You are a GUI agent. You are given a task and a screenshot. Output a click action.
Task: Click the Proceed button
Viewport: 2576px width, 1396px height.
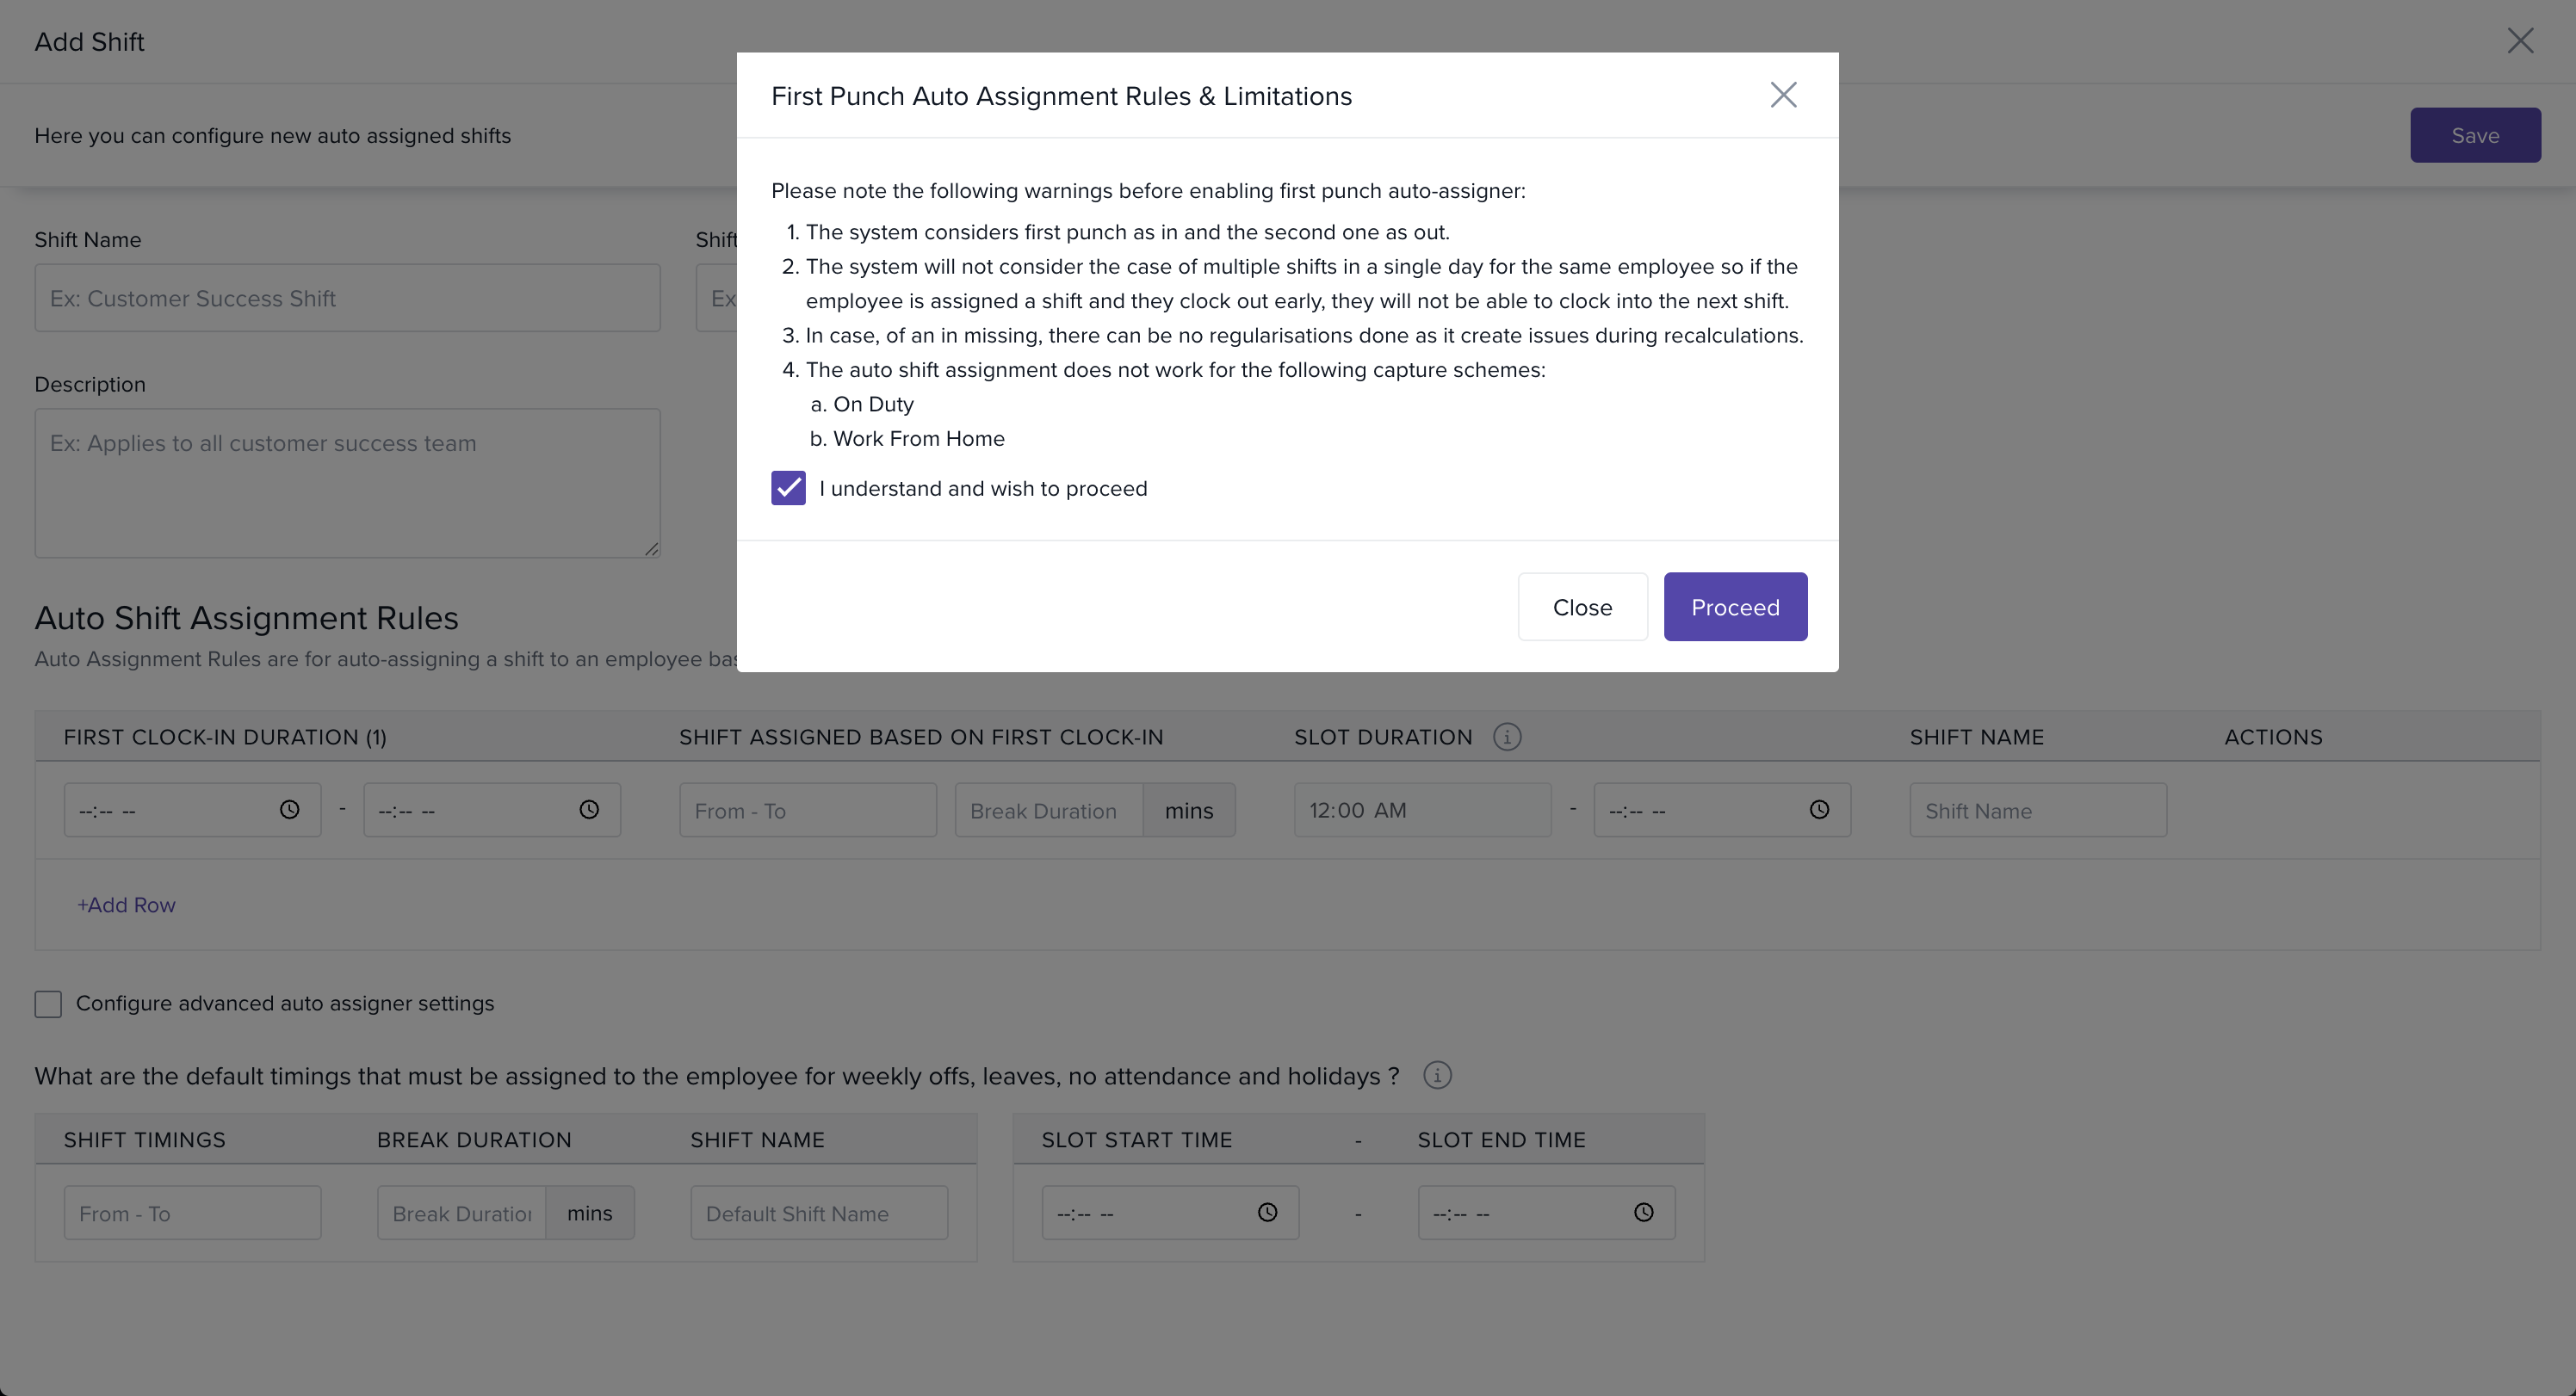click(1735, 607)
